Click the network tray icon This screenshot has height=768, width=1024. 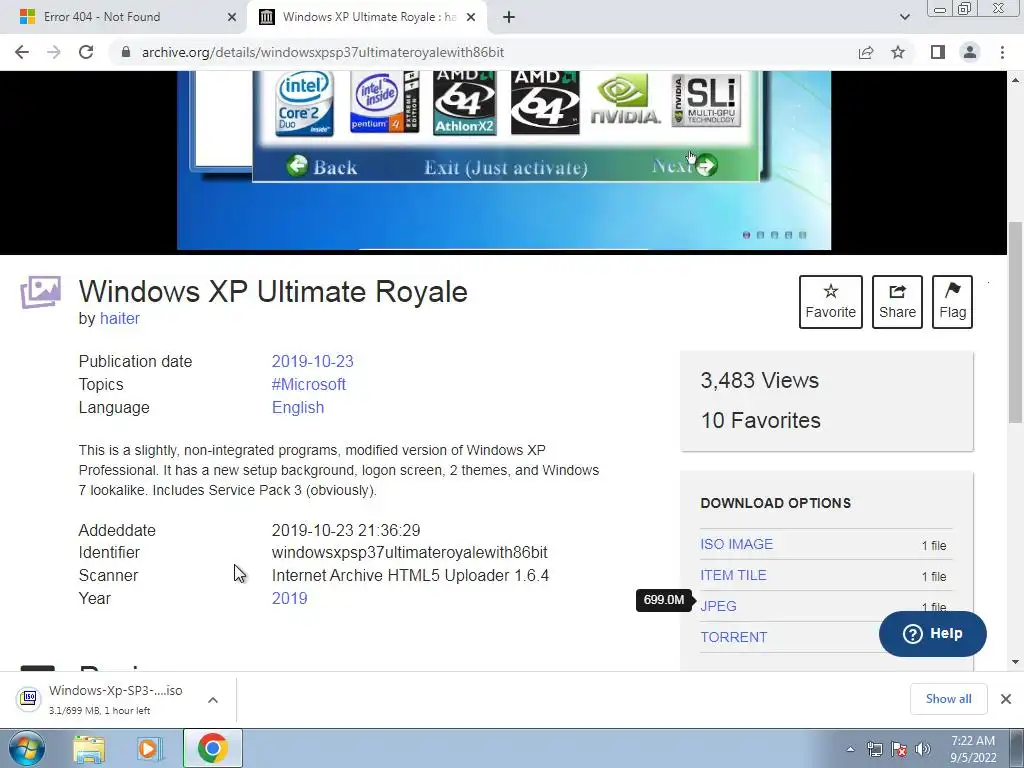874,749
